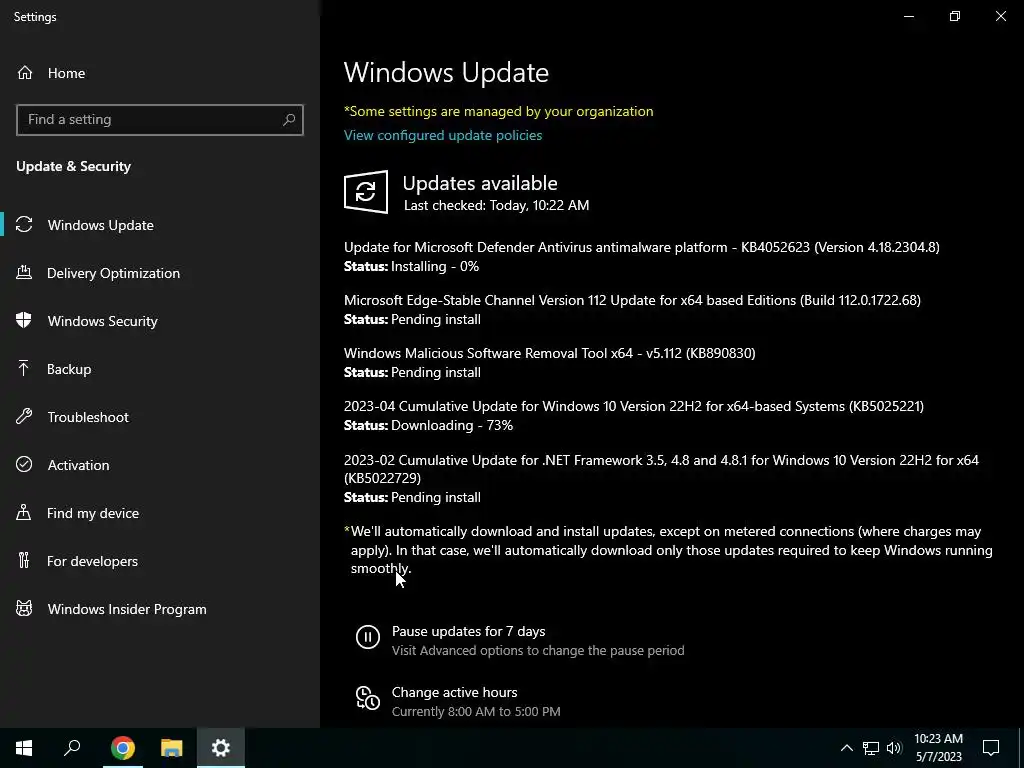Open the Backup settings page

pos(160,369)
